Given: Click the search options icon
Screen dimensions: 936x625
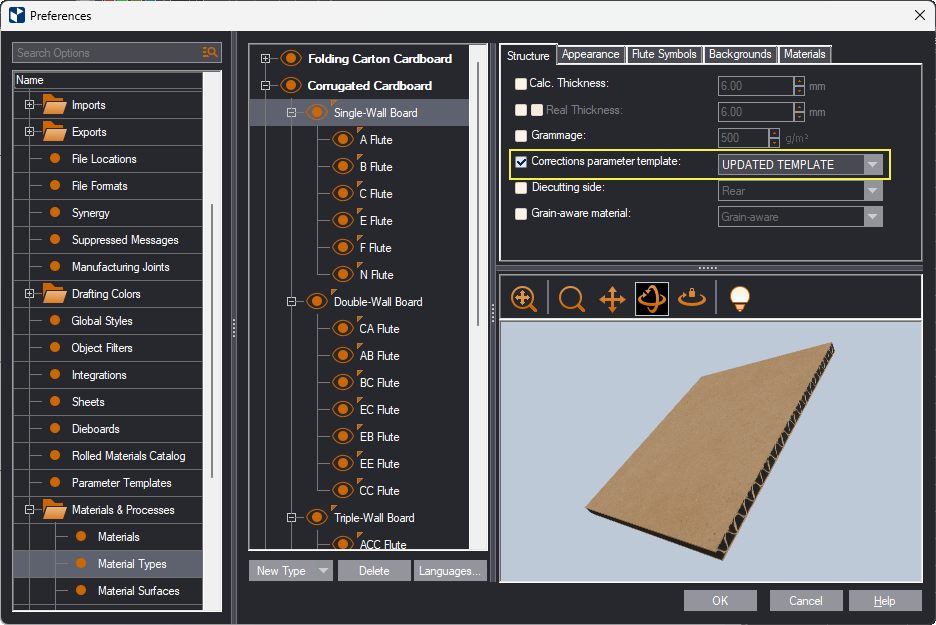Looking at the screenshot, I should click(x=210, y=53).
